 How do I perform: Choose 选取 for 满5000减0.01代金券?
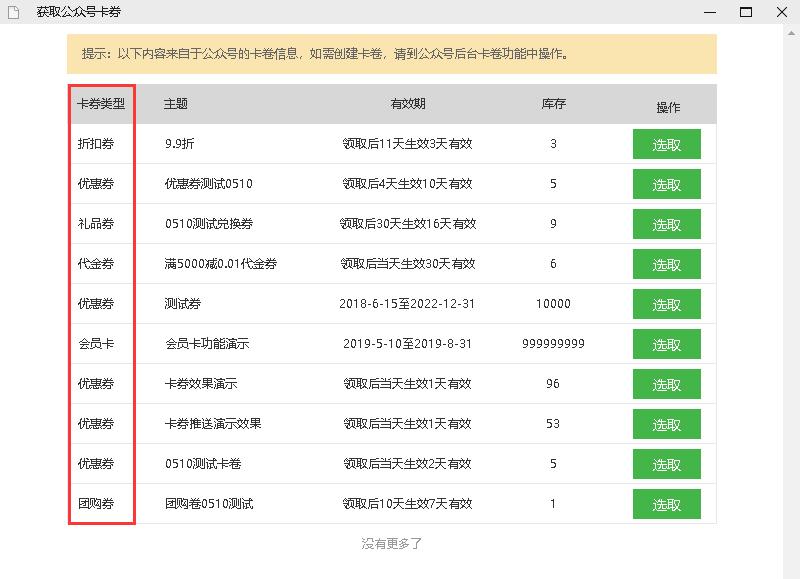[666, 264]
